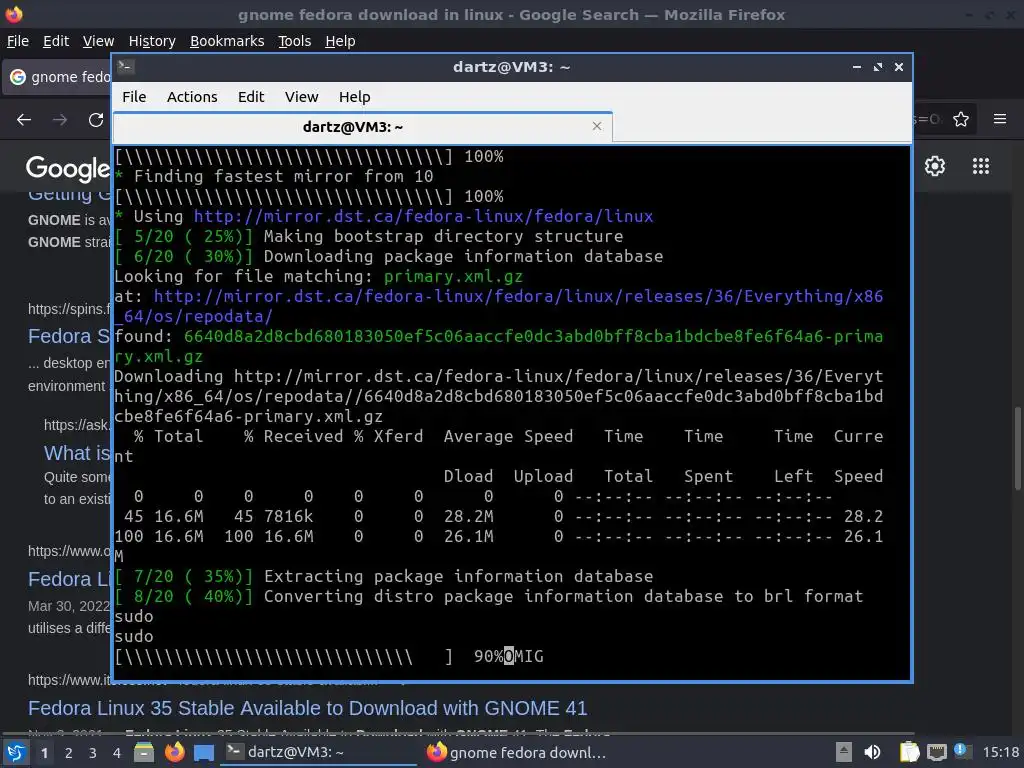Screen dimensions: 1024x768
Task: Open the terminal Edit menu
Action: coord(251,97)
